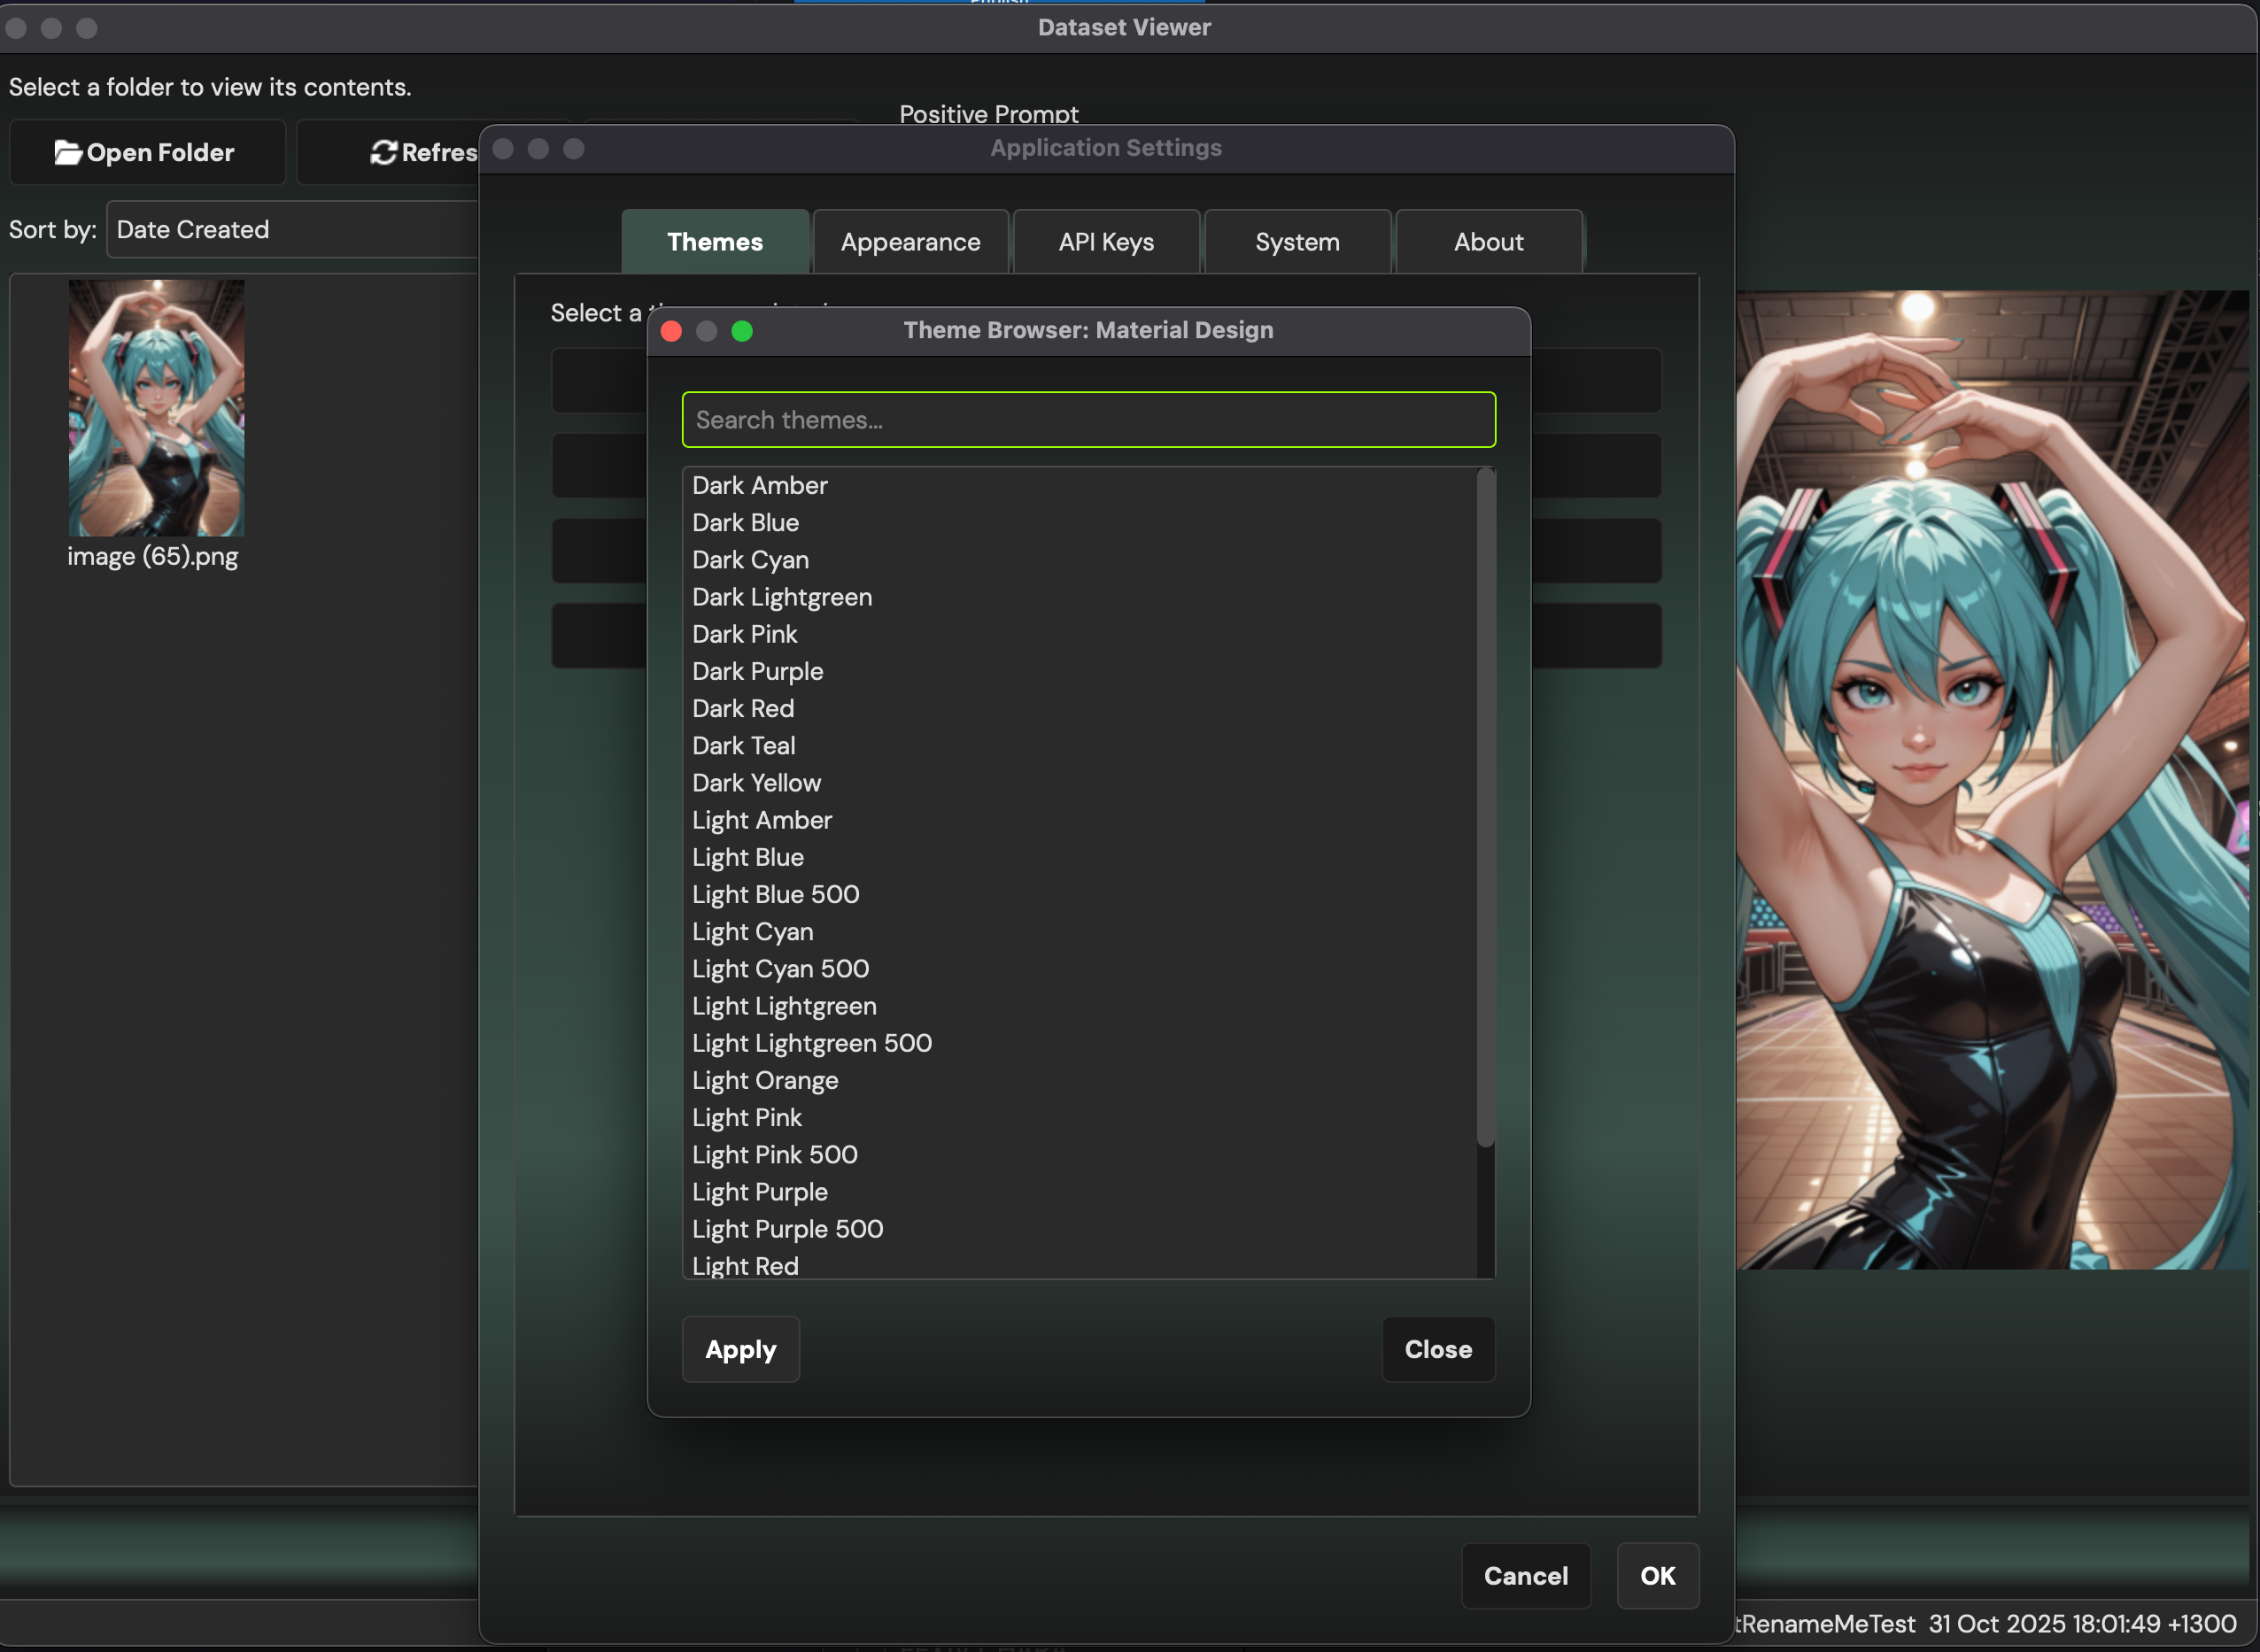Pick the Light Lightgreen 500 theme

point(811,1043)
